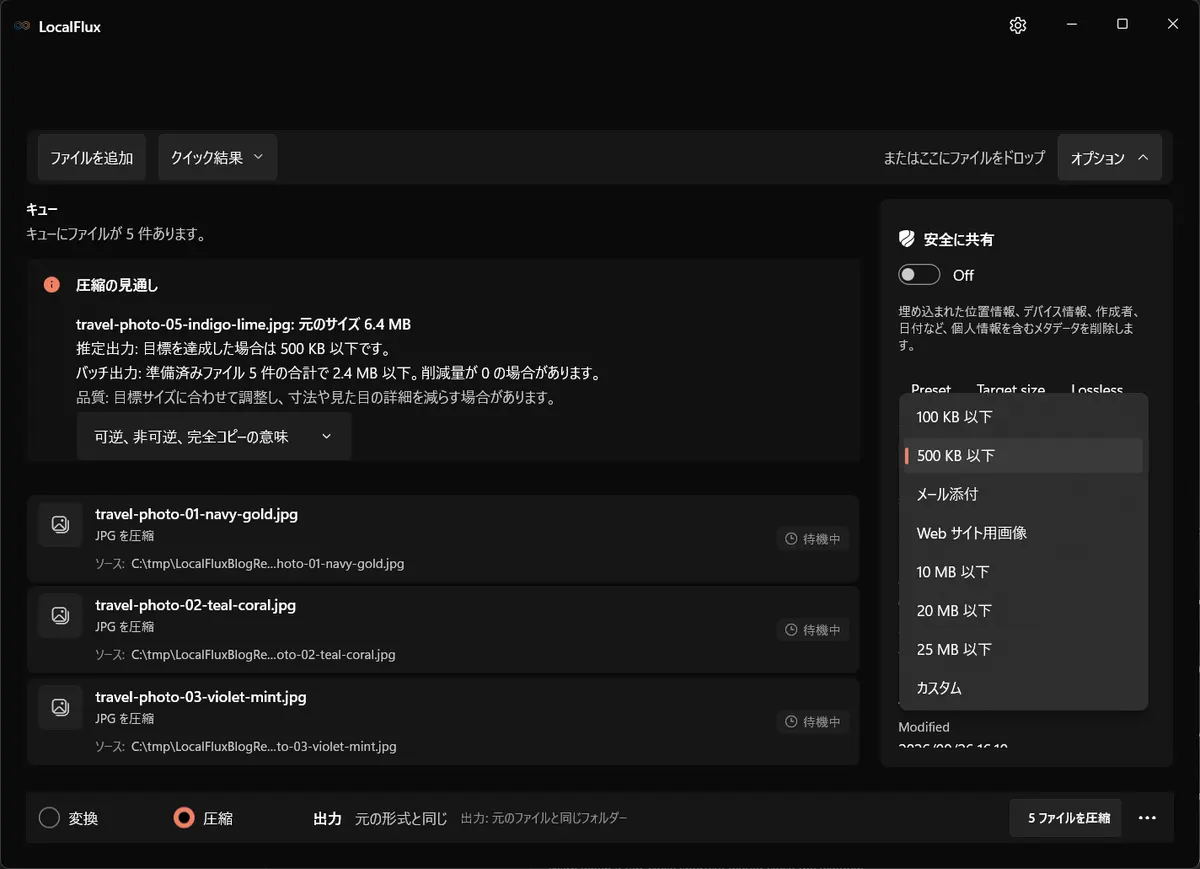Click the LocalFlux infinity logo icon
Viewport: 1200px width, 869px height.
pyautogui.click(x=22, y=27)
